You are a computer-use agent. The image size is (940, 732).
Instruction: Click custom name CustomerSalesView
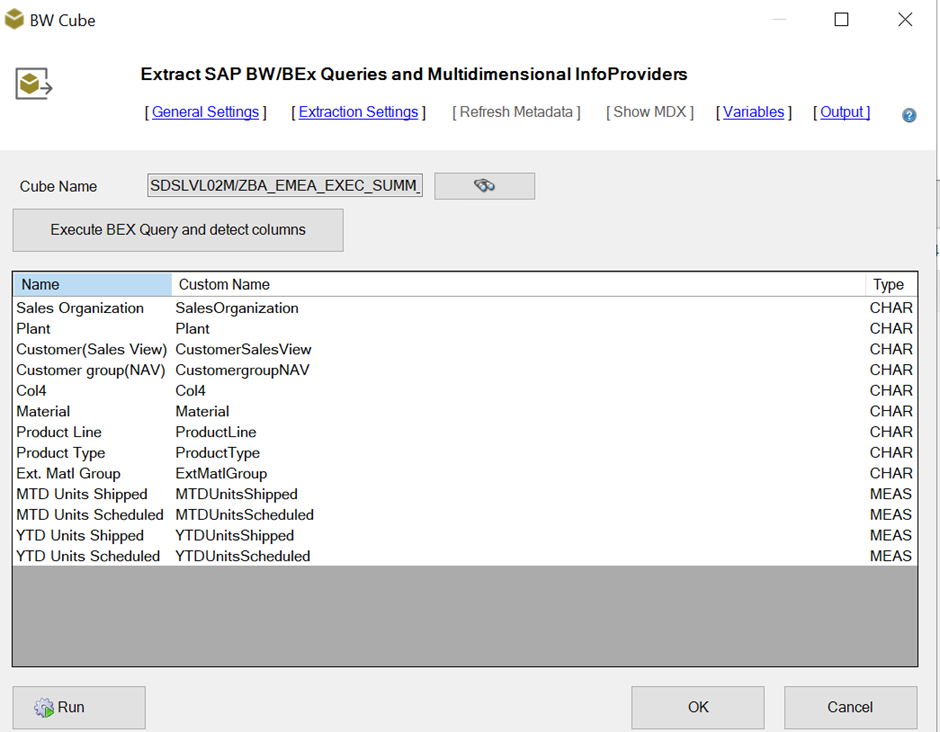(x=243, y=350)
